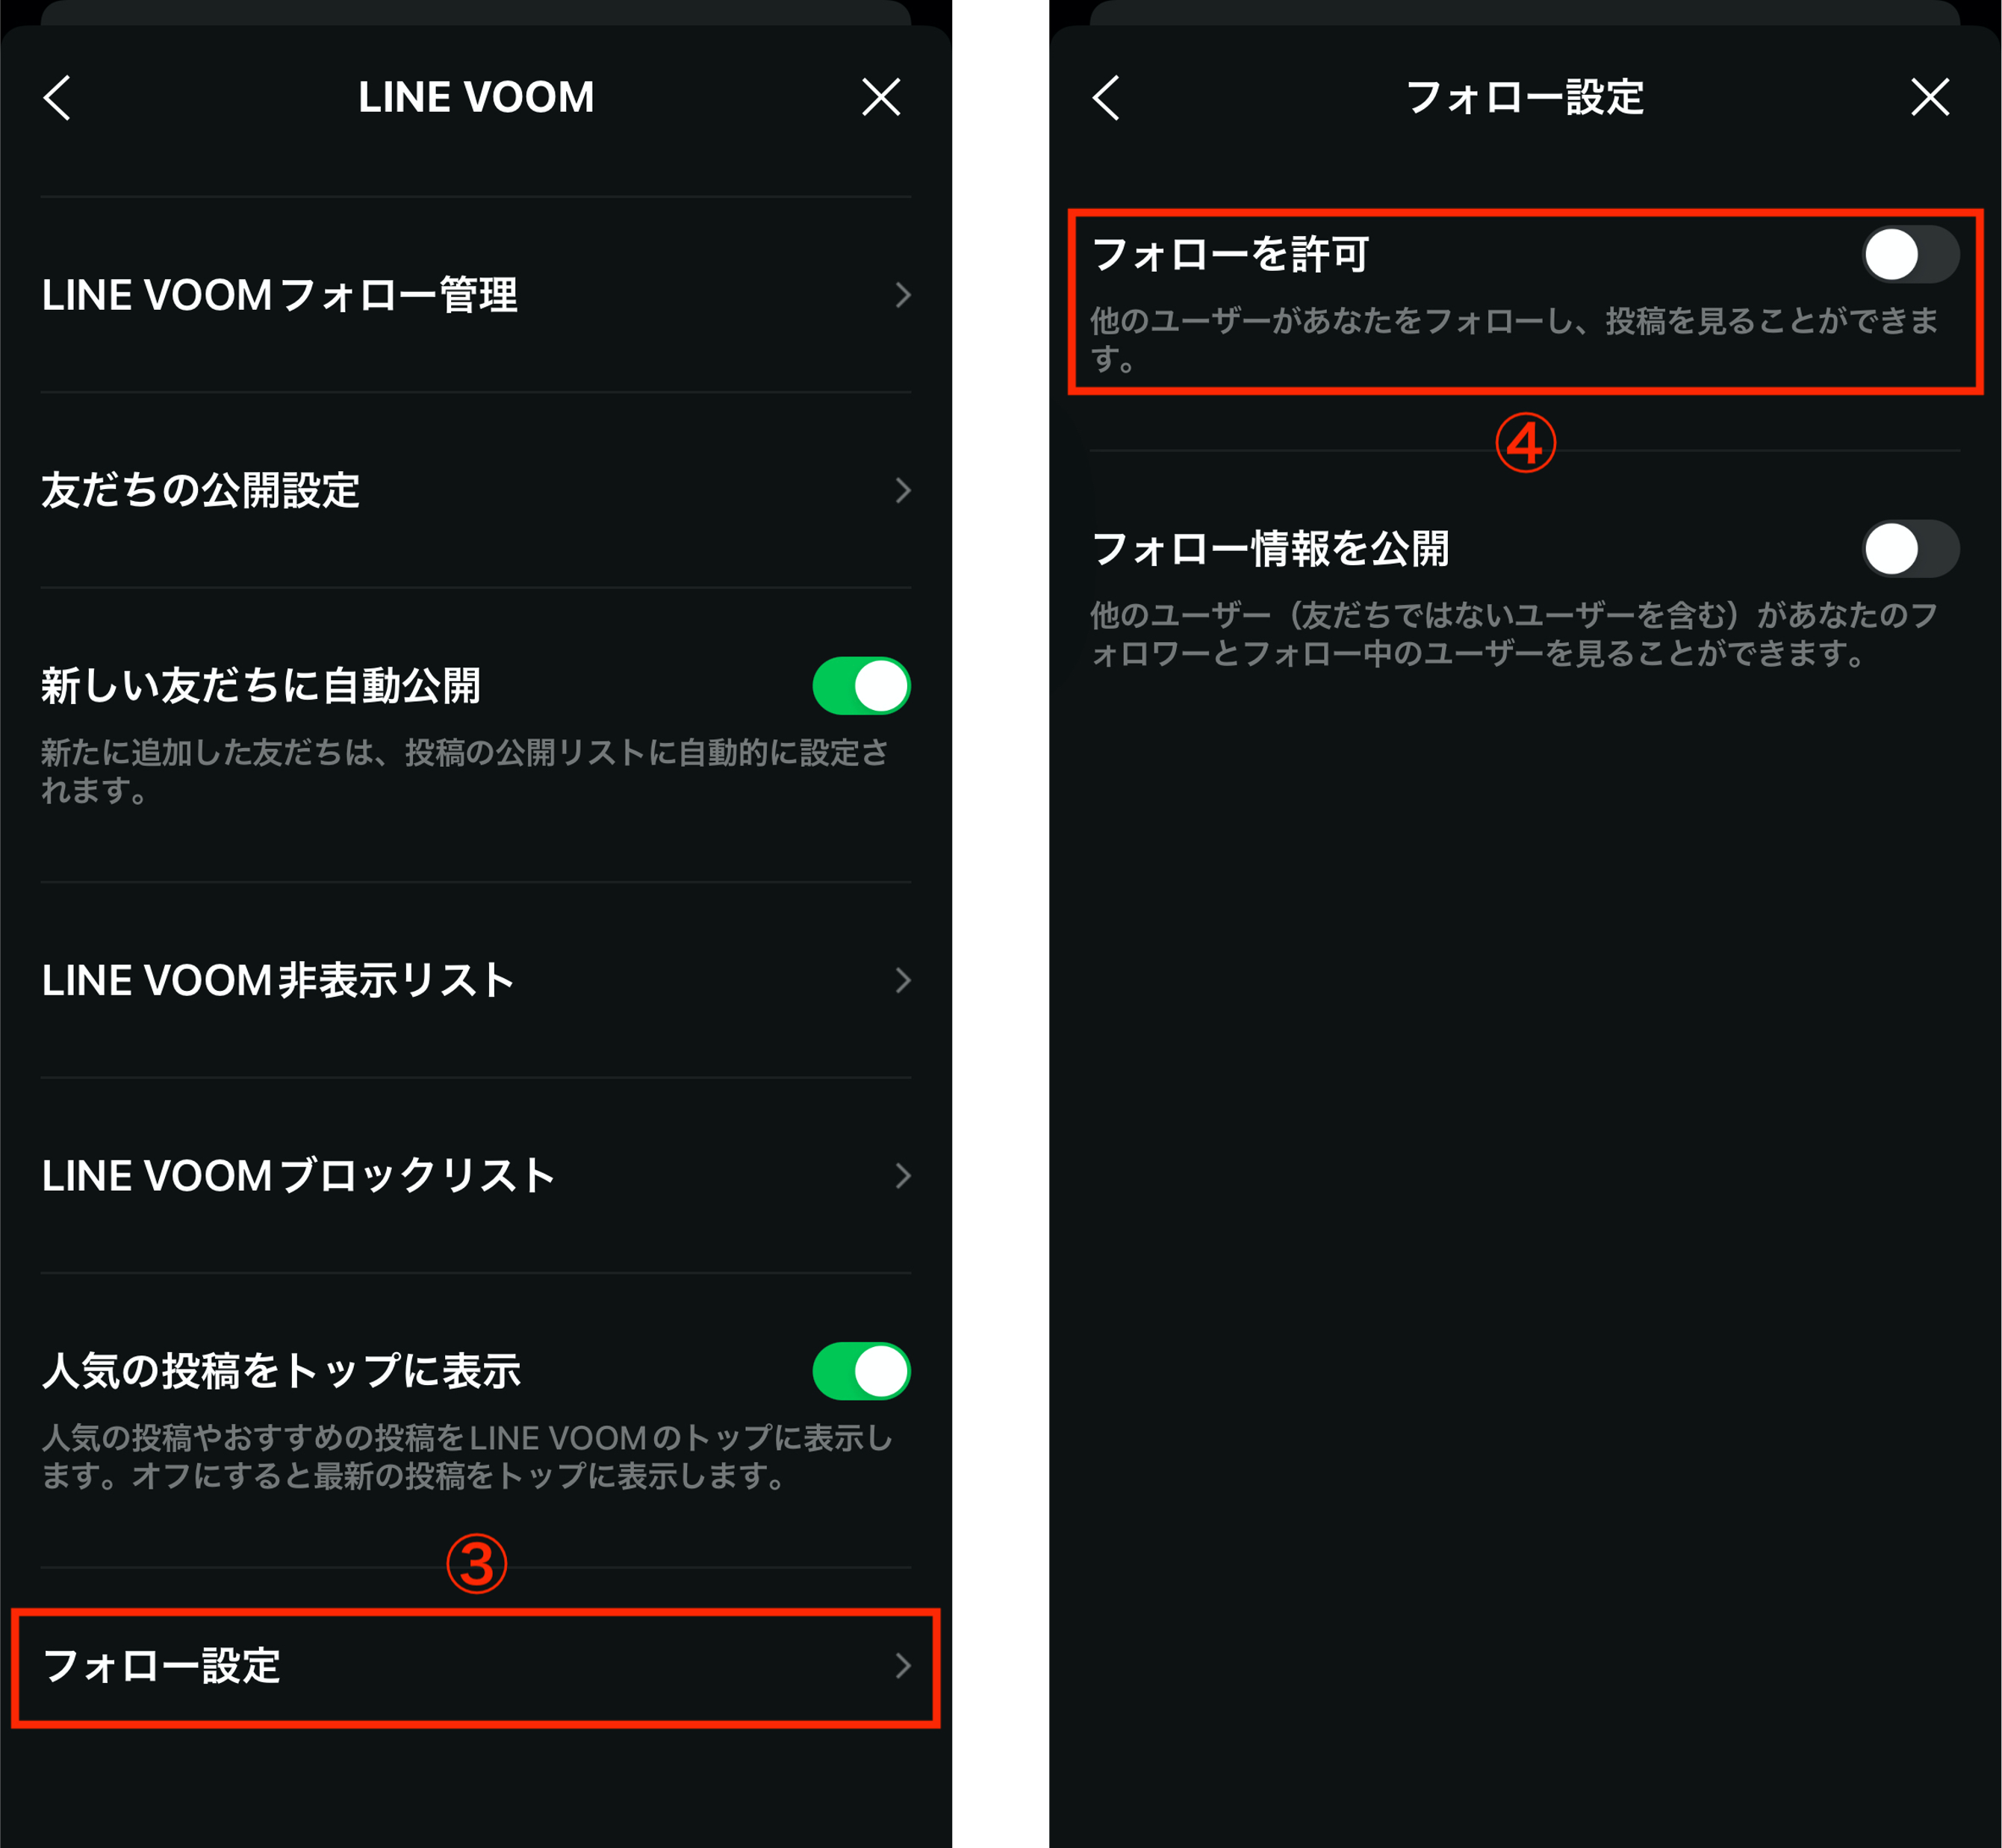
Task: Tap the chevron beside フォロー設定
Action: 903,1665
